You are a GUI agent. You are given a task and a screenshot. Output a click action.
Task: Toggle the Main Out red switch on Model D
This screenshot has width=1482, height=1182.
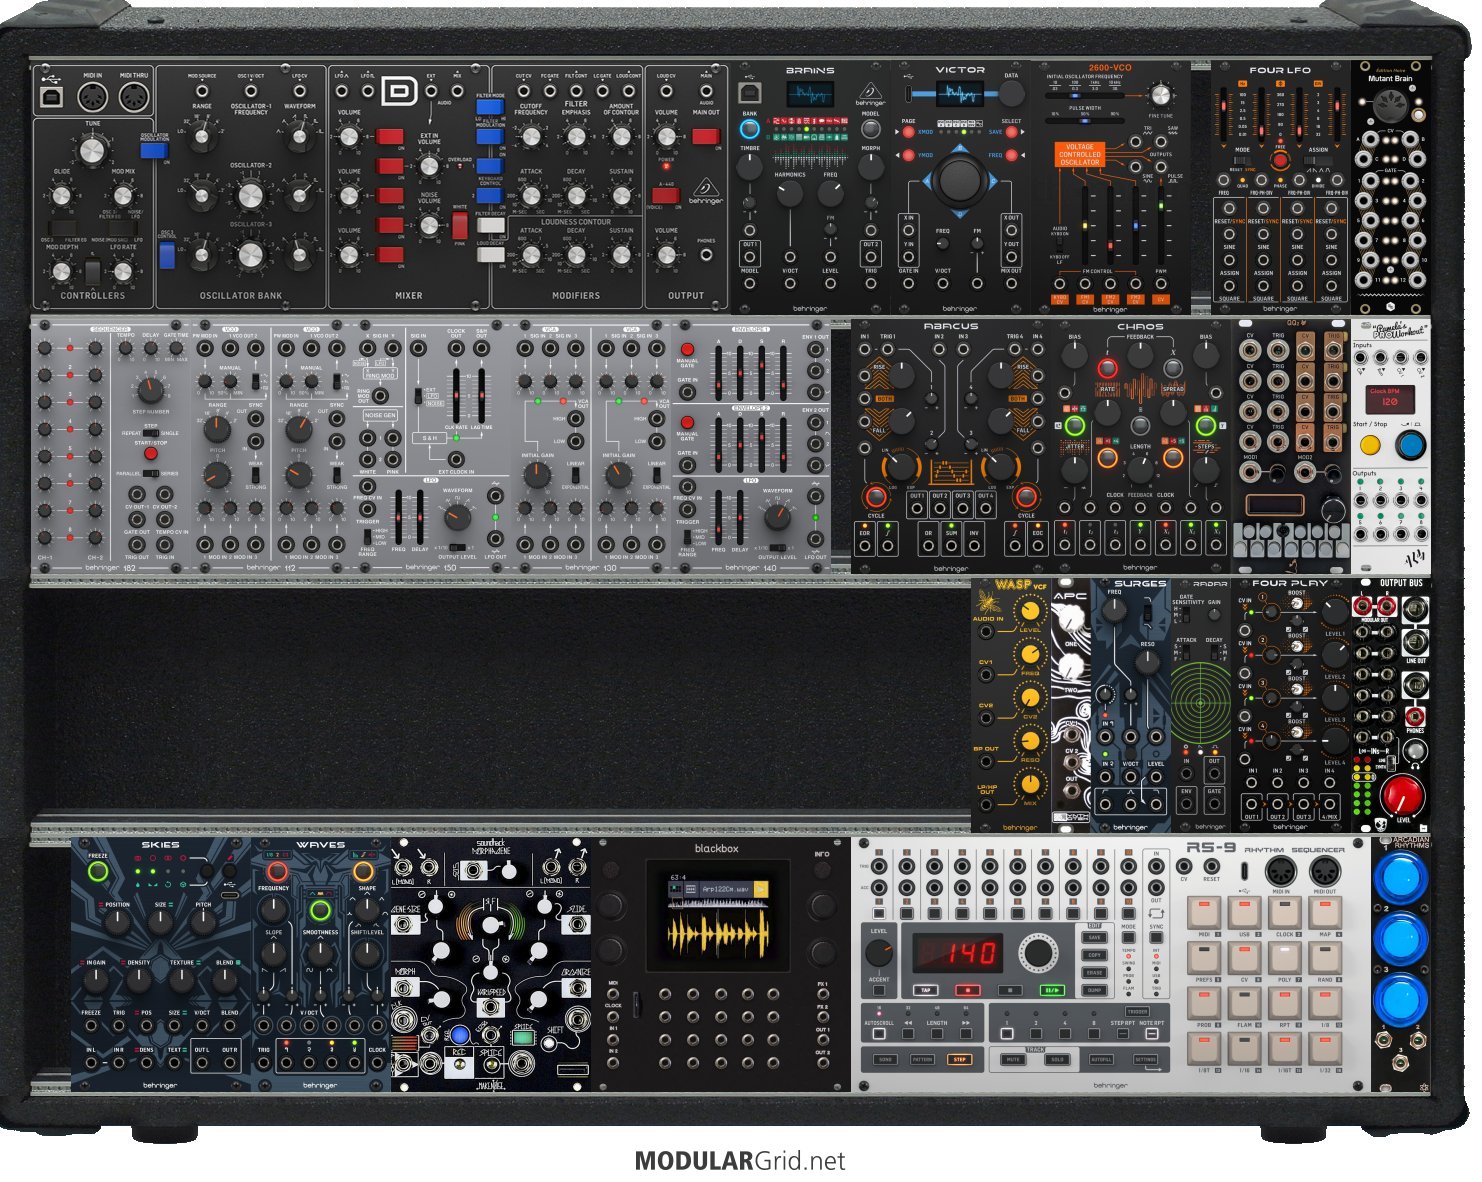coord(706,136)
